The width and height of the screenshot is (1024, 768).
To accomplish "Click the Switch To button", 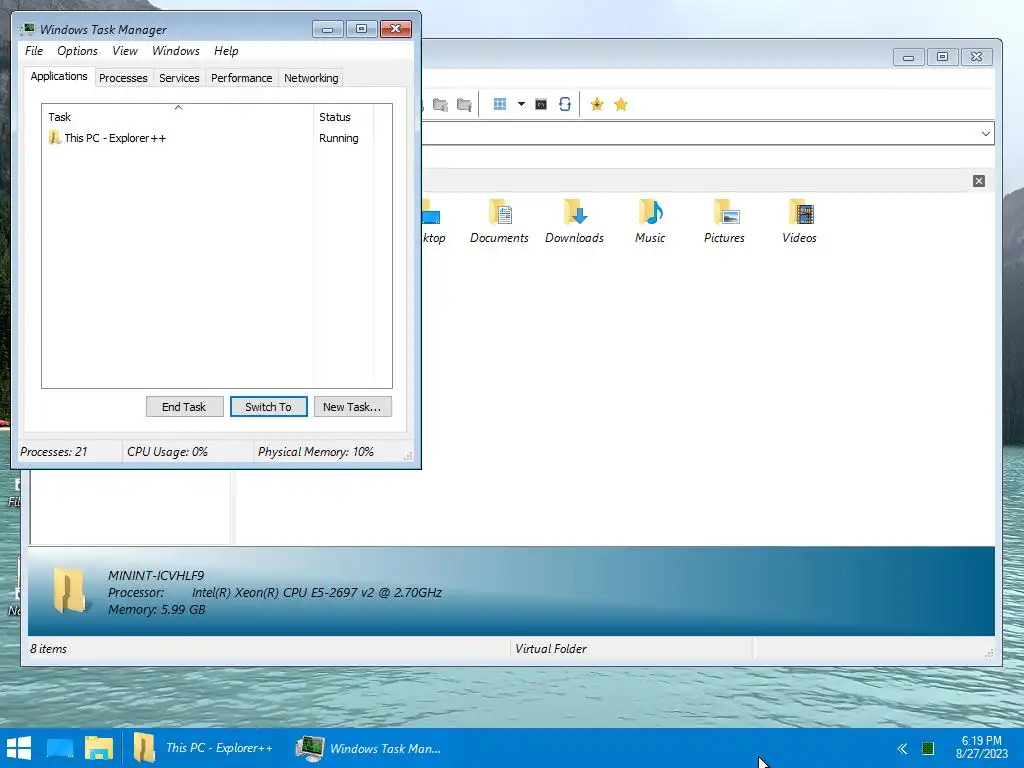I will [x=268, y=407].
